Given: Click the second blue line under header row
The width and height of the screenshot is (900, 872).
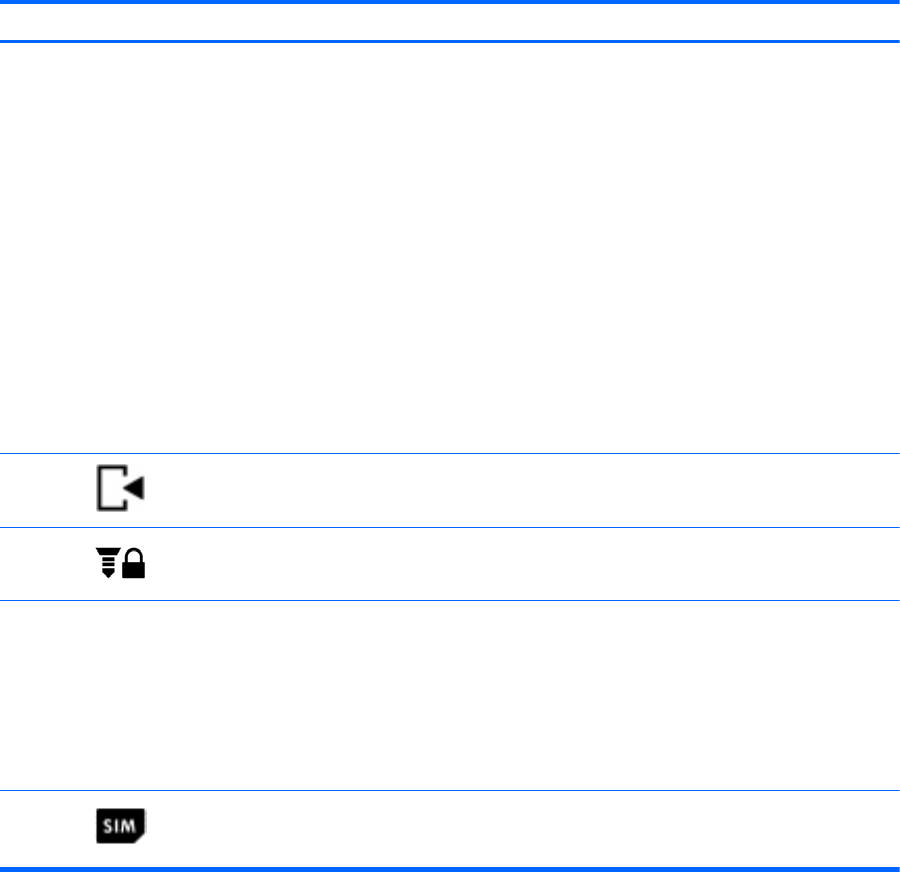Looking at the screenshot, I should coord(450,42).
